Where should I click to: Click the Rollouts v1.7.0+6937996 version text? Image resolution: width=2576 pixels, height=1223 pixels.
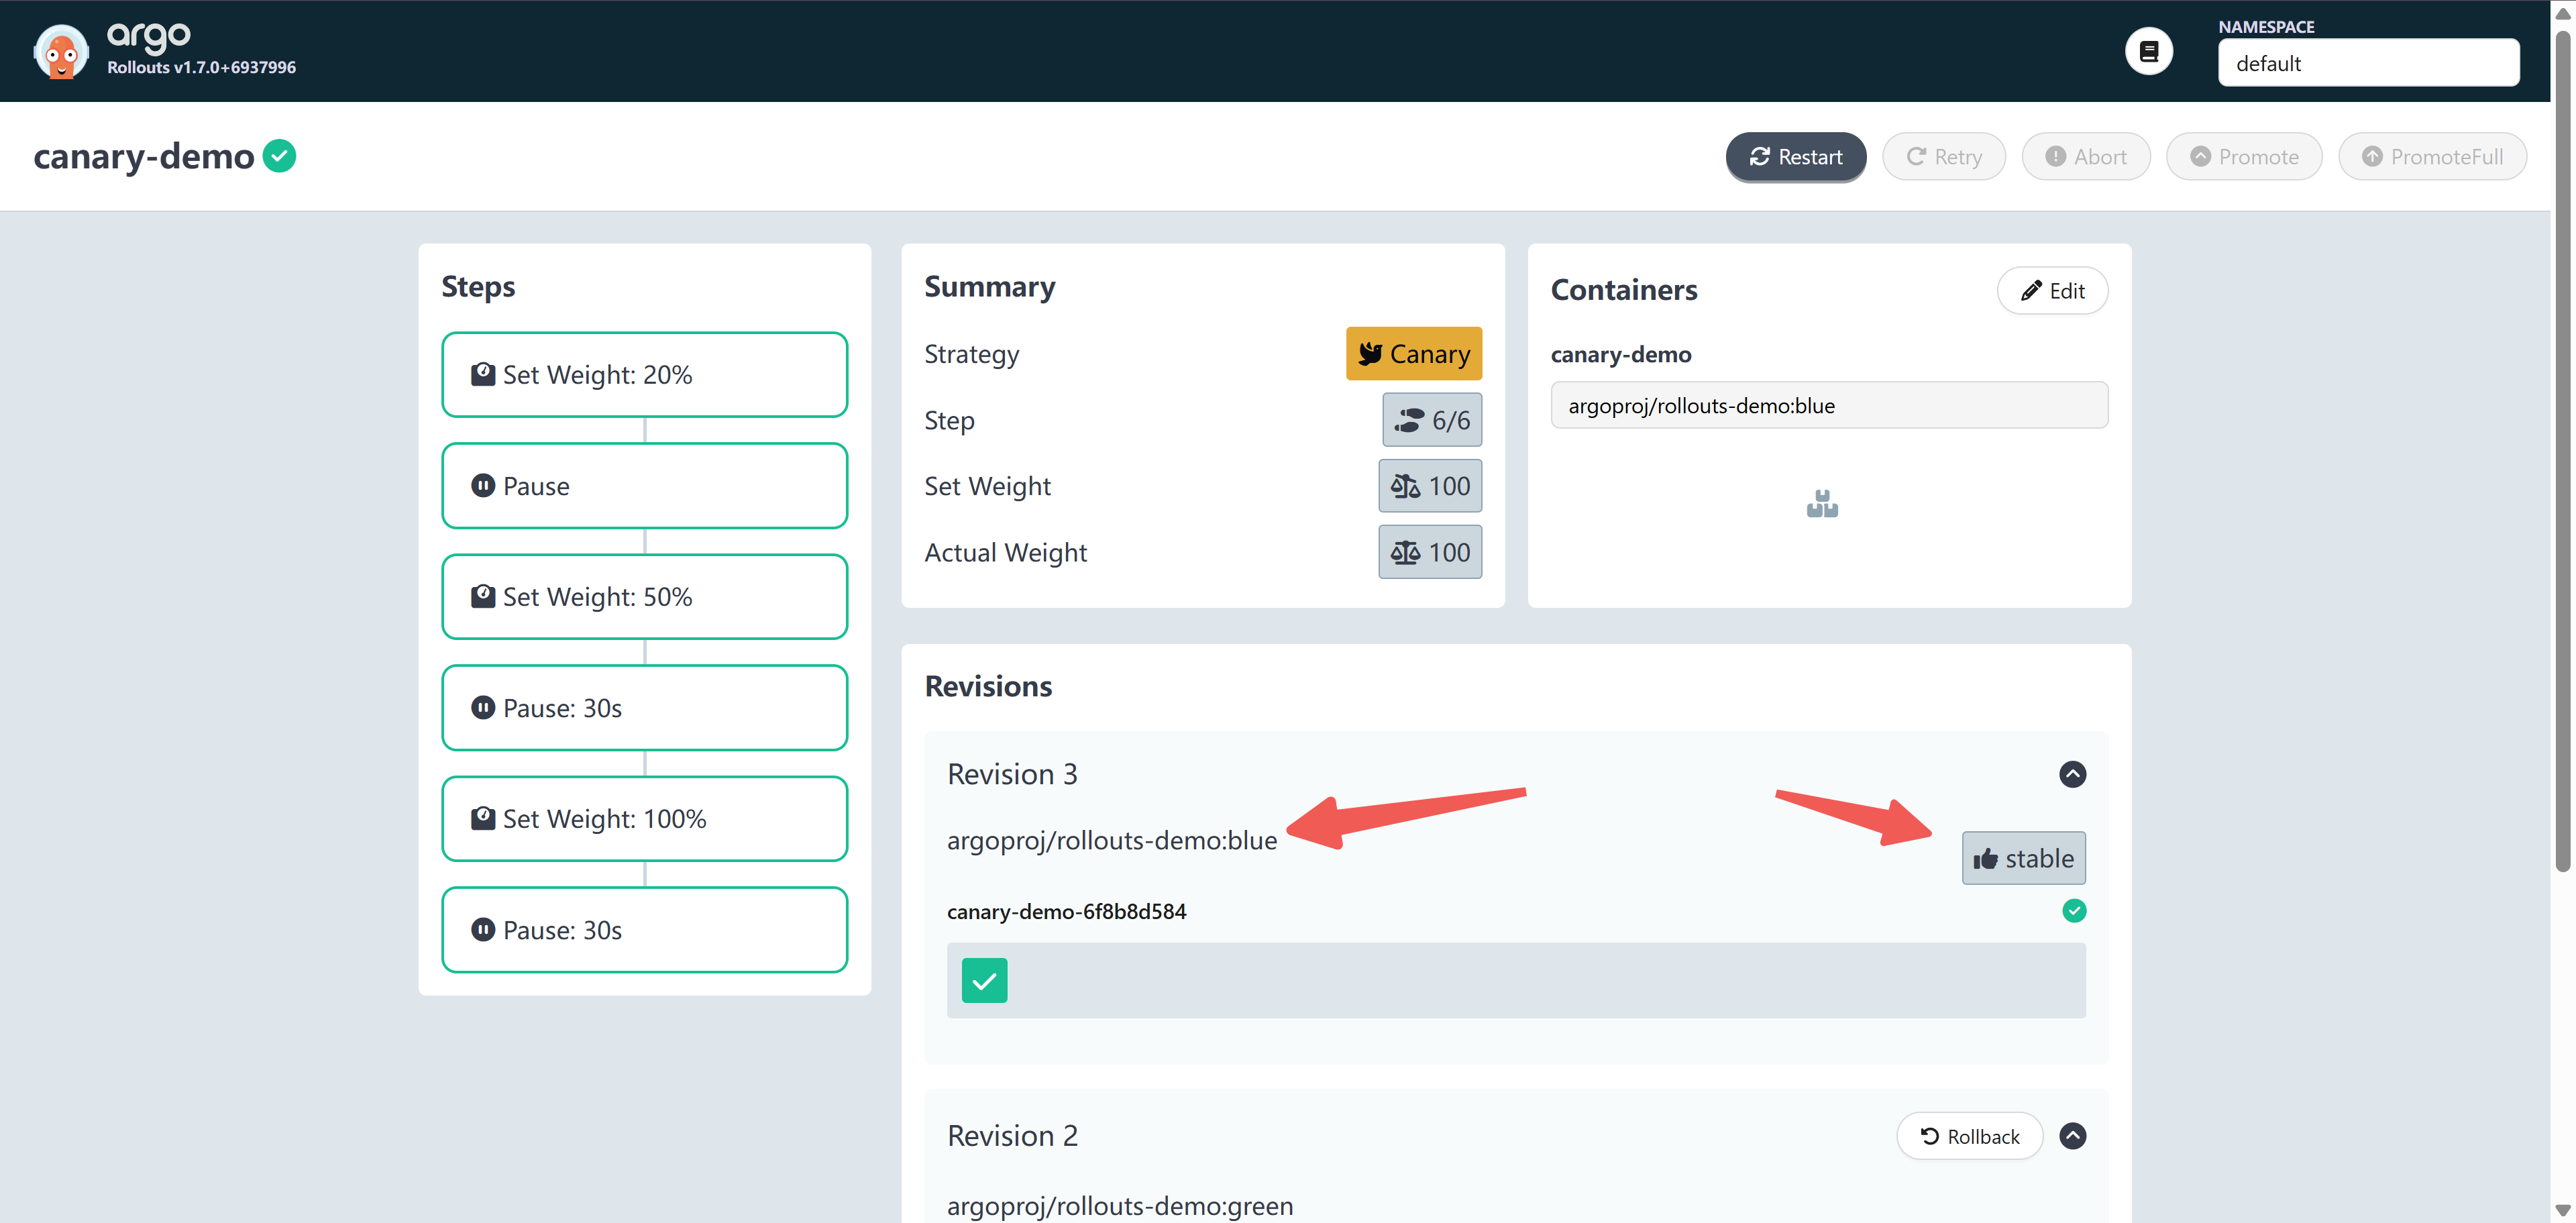point(201,67)
